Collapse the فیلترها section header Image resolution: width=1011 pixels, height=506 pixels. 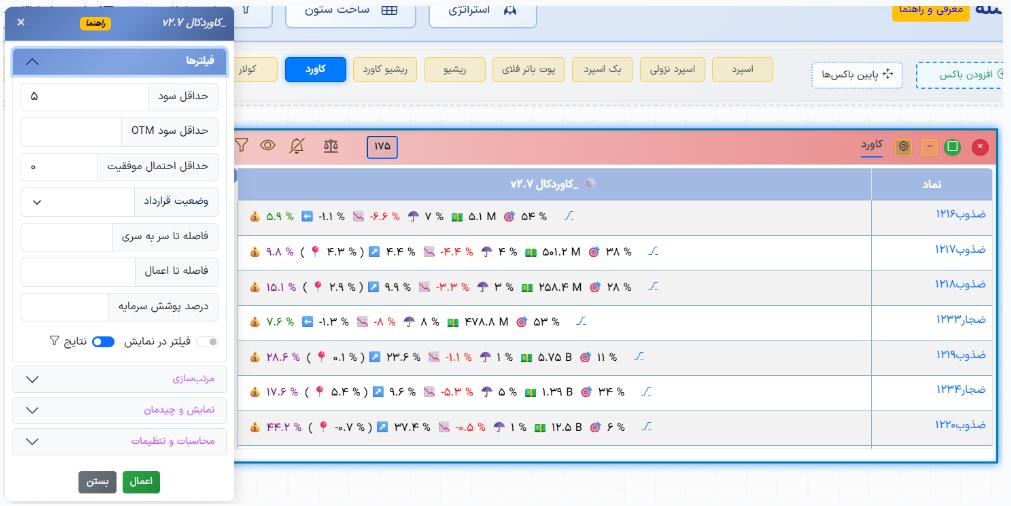119,62
